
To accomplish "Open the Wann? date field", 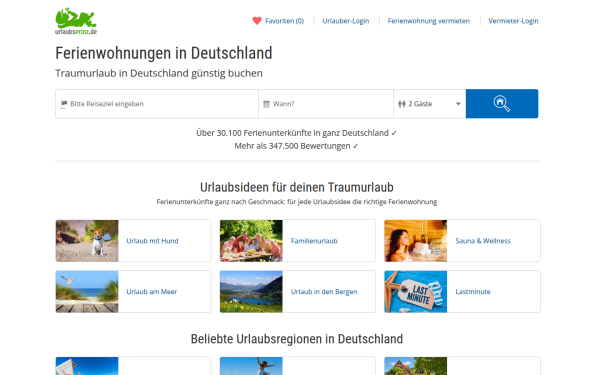I will (326, 104).
